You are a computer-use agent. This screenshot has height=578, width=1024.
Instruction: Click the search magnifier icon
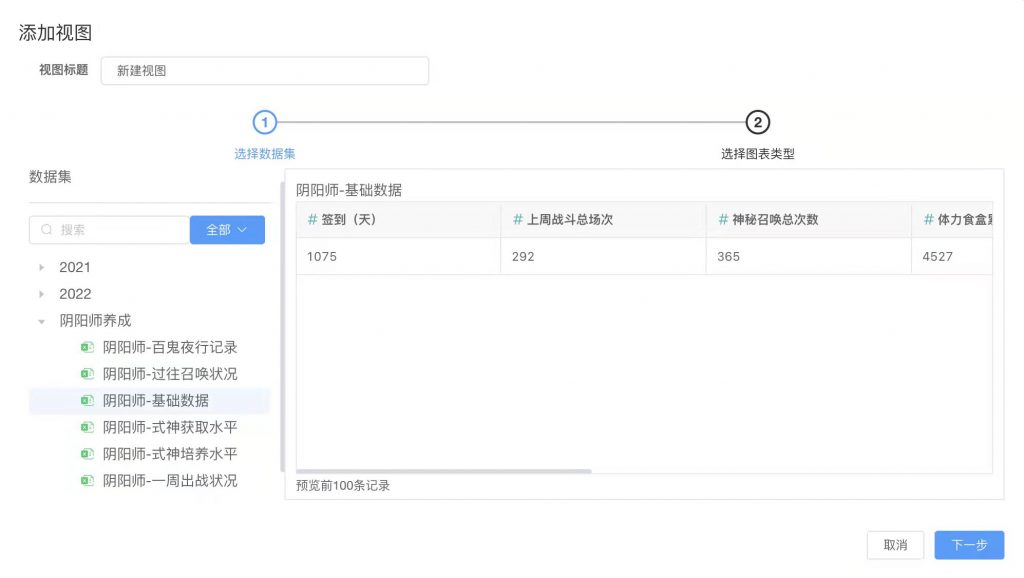(46, 230)
